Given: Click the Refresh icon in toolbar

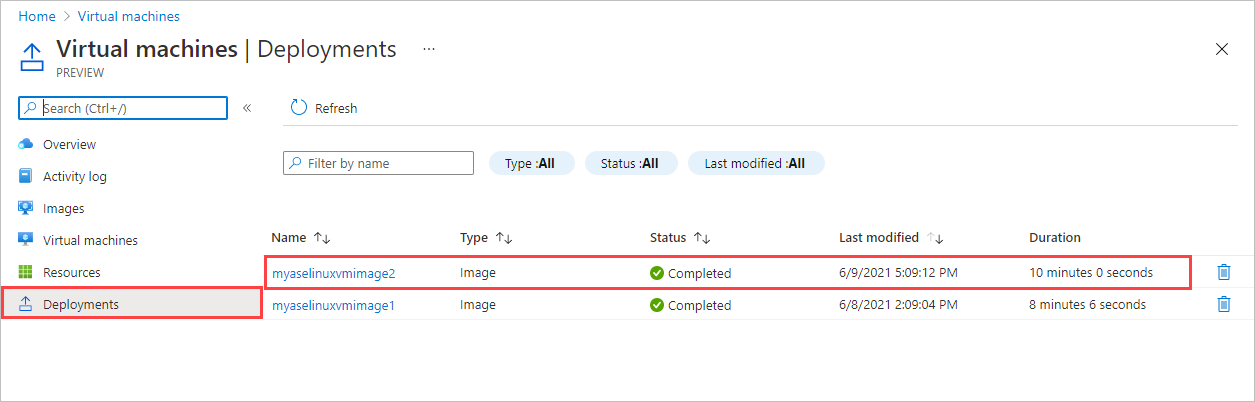Looking at the screenshot, I should [x=298, y=108].
